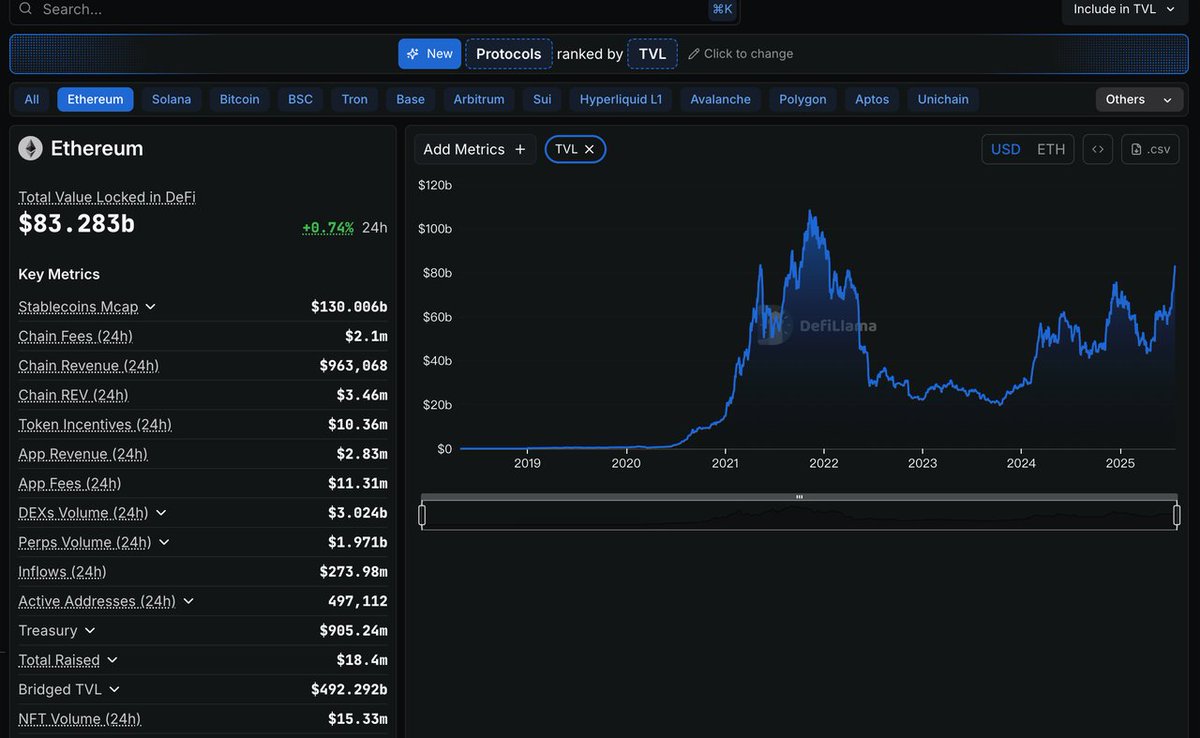Select the Avalanche chain tab
Viewport: 1200px width, 738px height.
(720, 99)
